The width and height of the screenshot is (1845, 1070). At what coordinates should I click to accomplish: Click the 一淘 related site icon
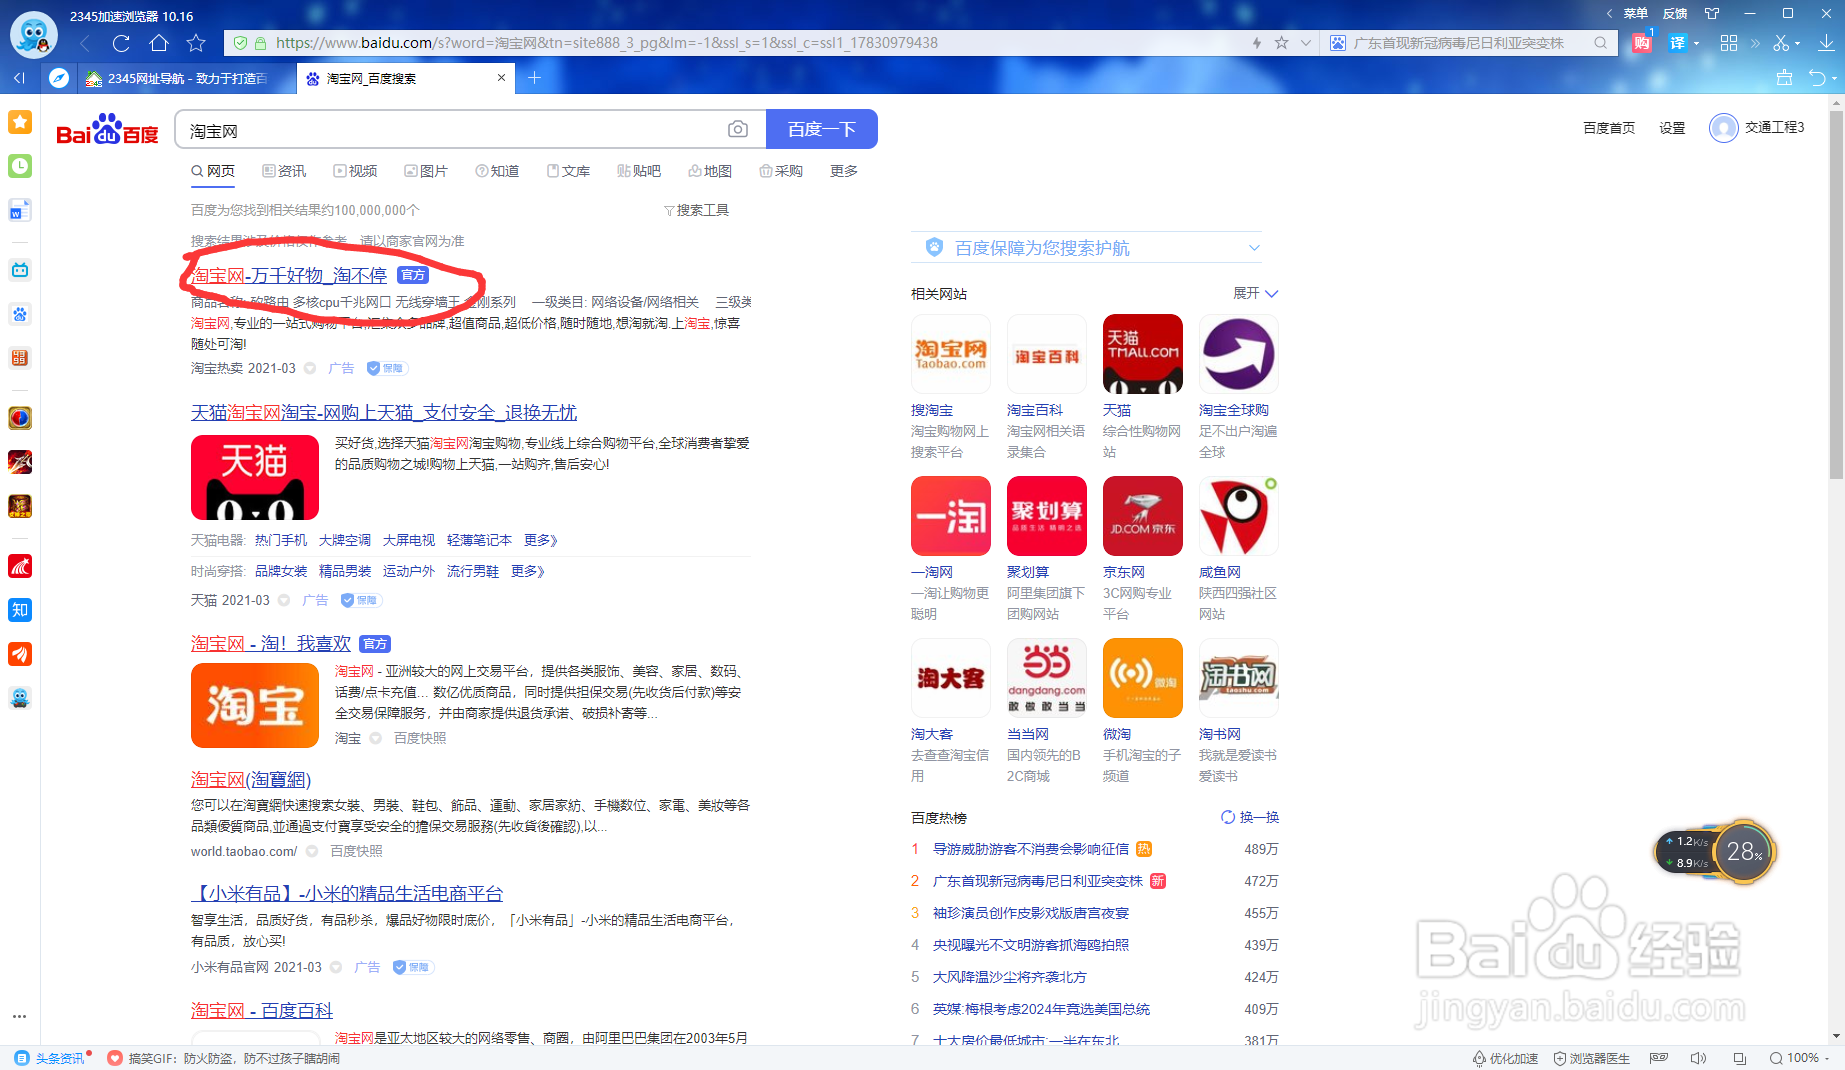point(951,516)
